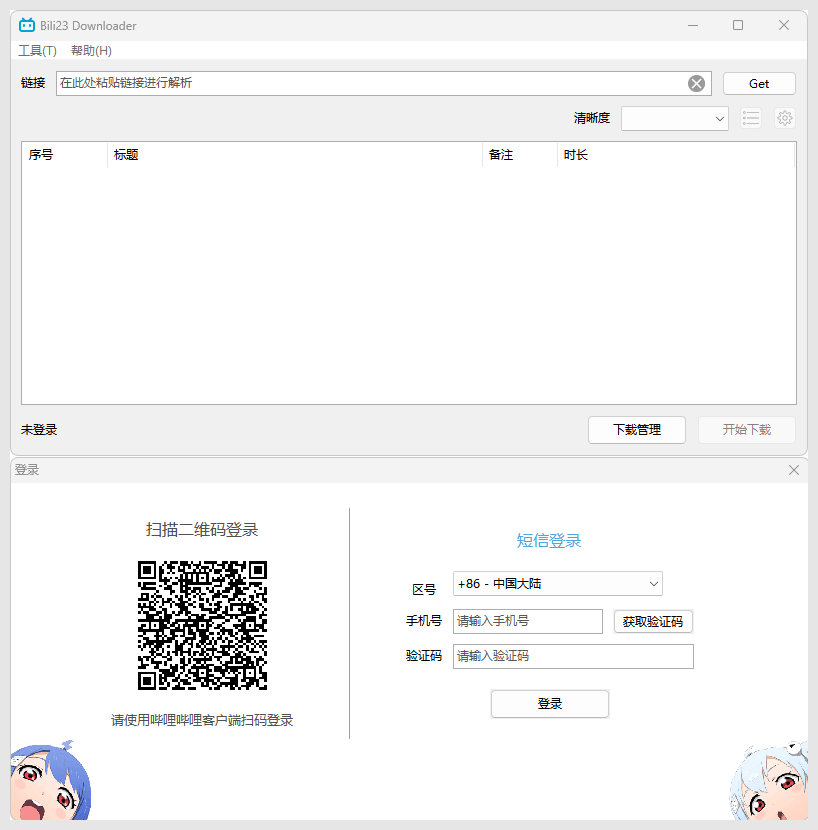Open the 帮助(H) menu
This screenshot has height=830, width=818.
tap(92, 51)
